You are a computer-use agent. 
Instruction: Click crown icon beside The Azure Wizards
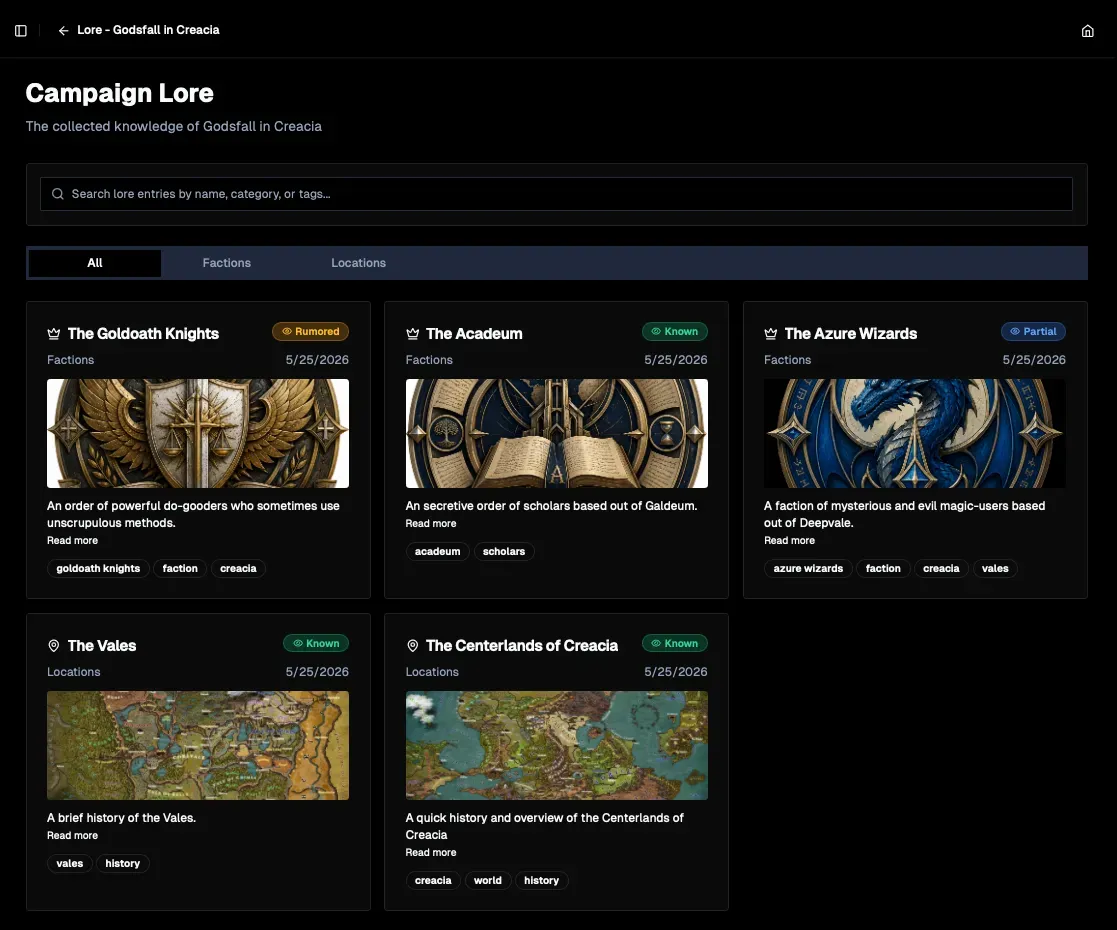point(770,334)
